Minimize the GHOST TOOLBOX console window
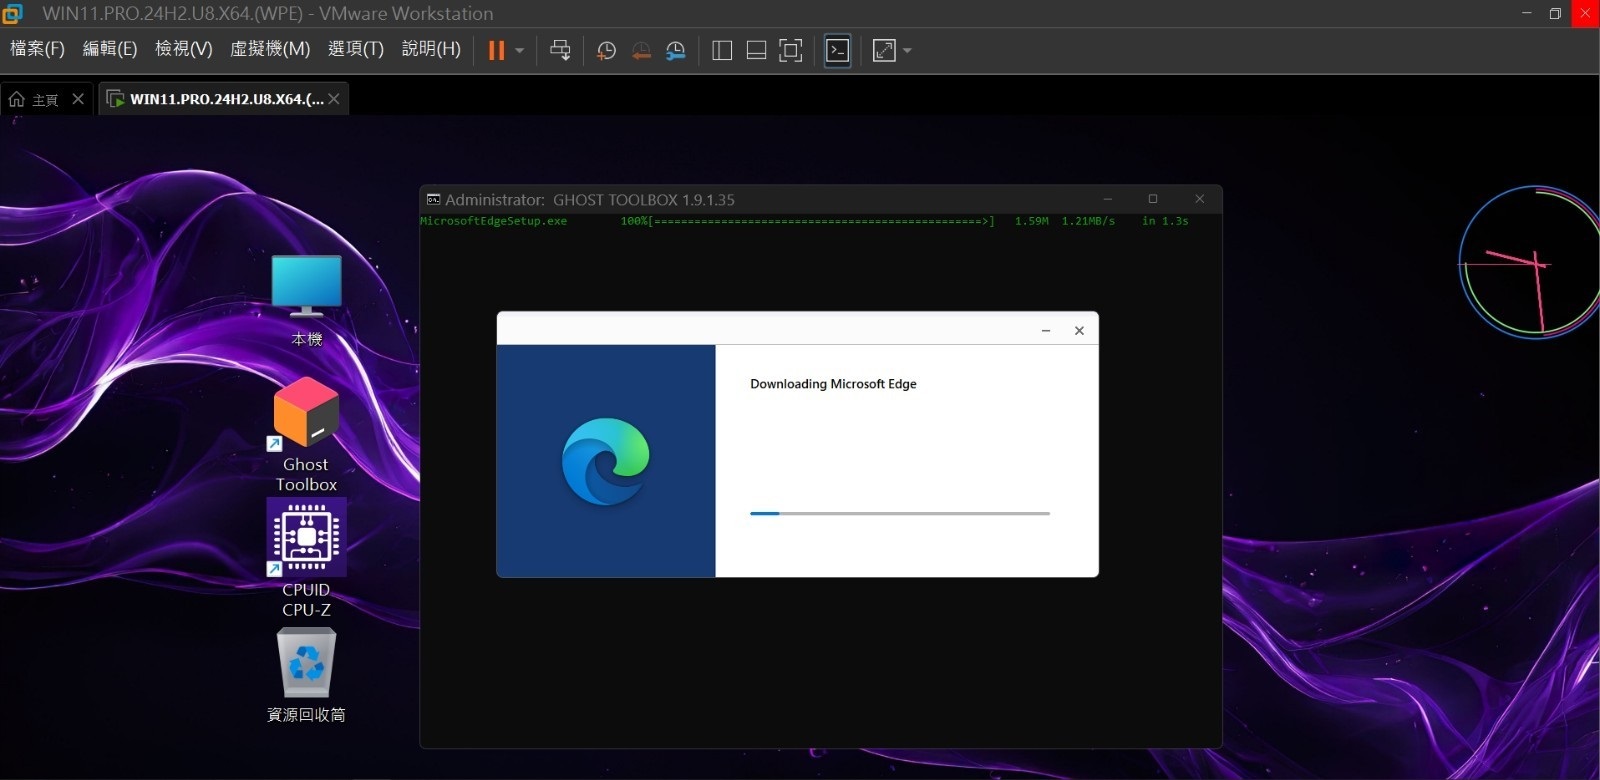Viewport: 1600px width, 780px height. [x=1107, y=199]
